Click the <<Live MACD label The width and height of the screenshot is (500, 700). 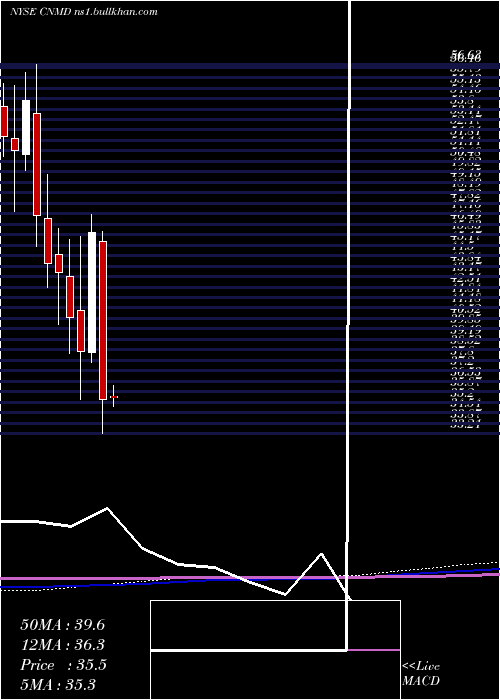coord(421,673)
